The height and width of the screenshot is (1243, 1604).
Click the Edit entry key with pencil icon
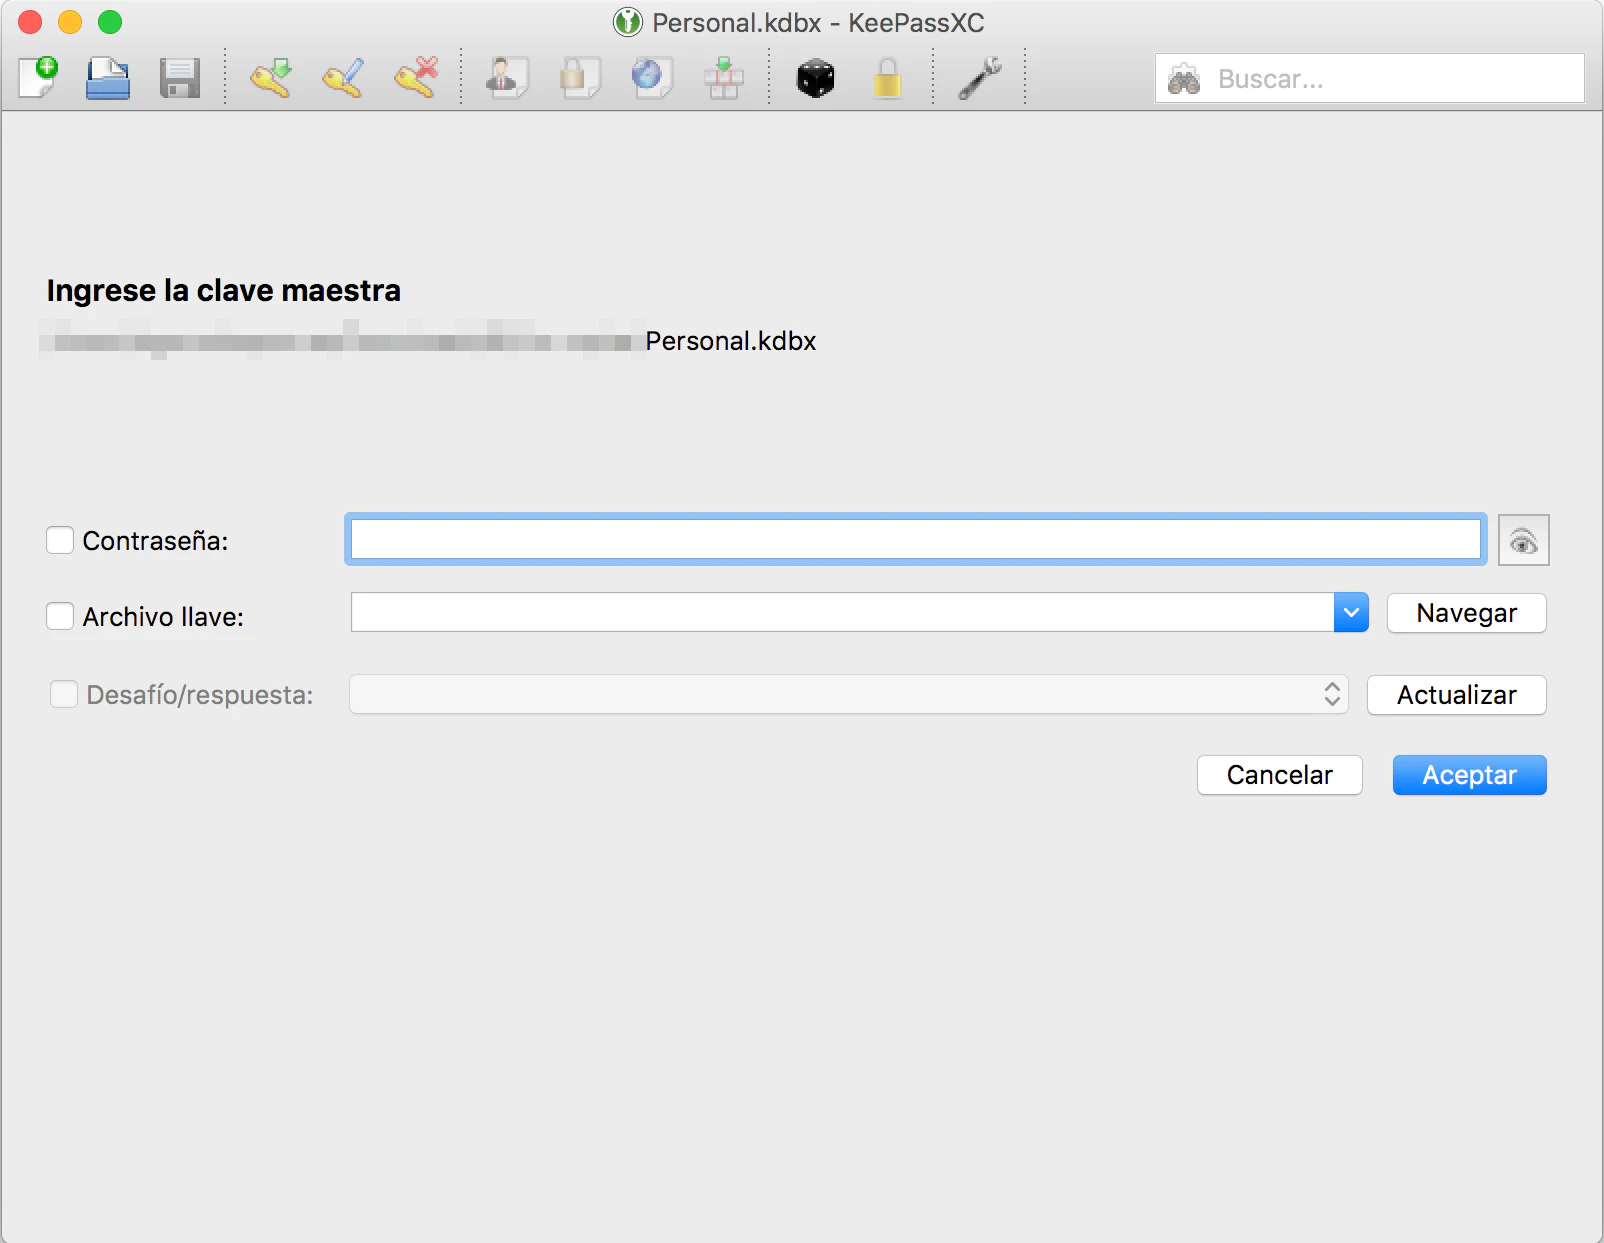pos(343,78)
